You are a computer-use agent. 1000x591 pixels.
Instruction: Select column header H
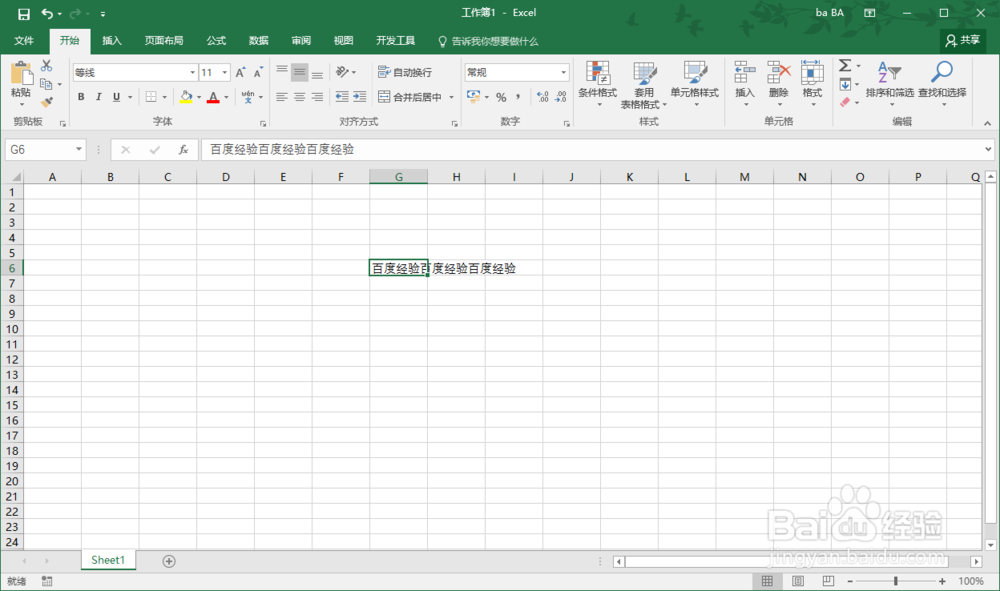[x=457, y=177]
